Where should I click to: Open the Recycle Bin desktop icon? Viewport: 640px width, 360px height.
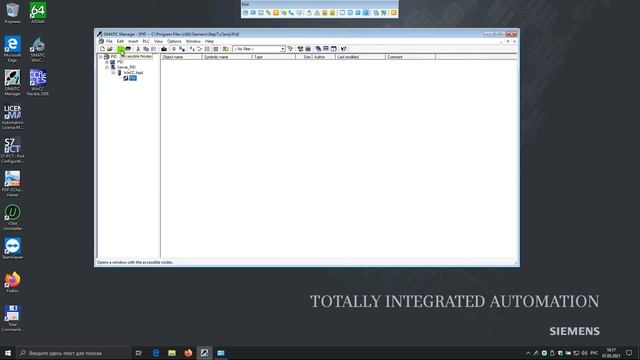tap(12, 13)
